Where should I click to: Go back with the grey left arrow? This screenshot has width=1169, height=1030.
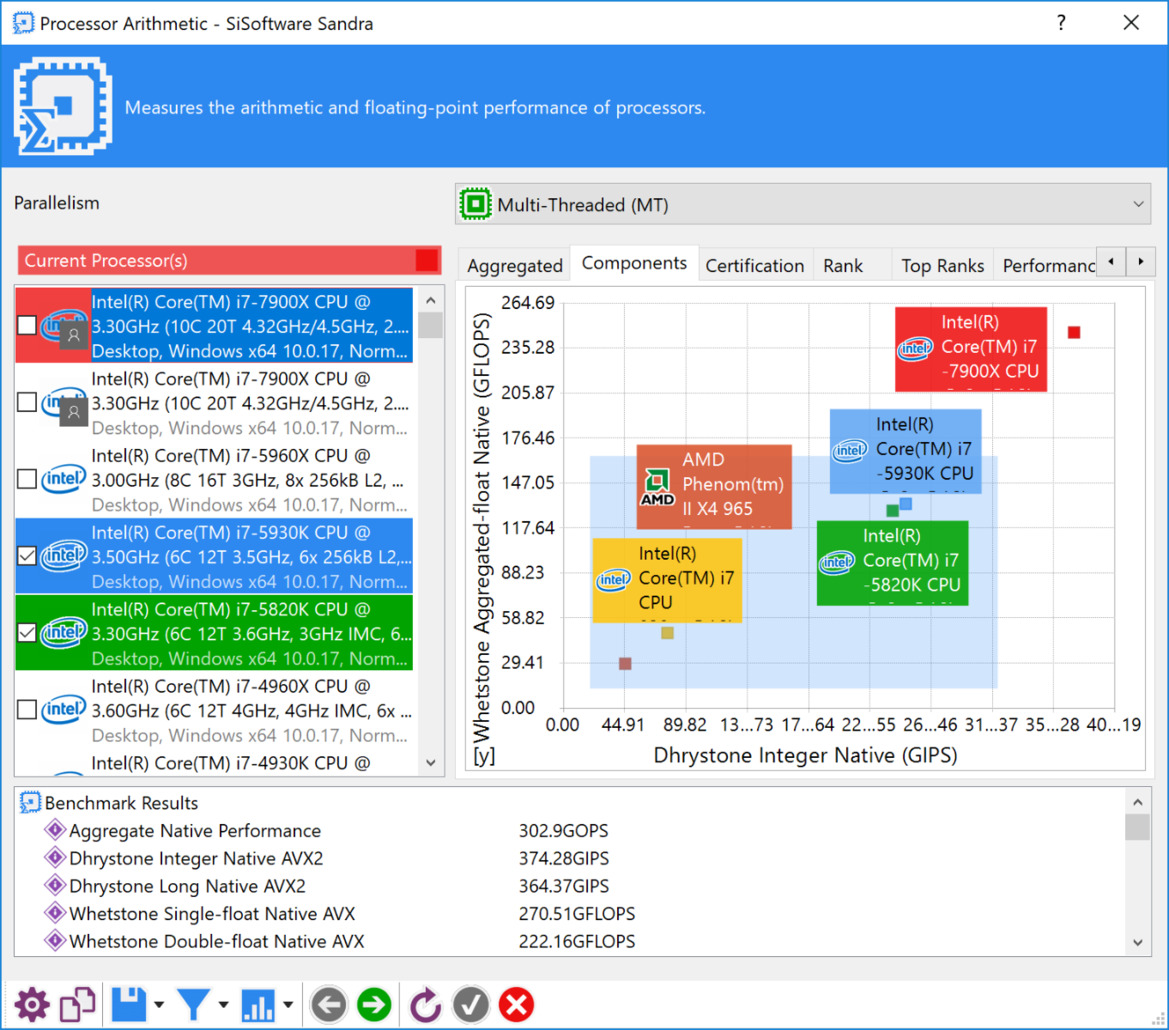pos(328,1005)
